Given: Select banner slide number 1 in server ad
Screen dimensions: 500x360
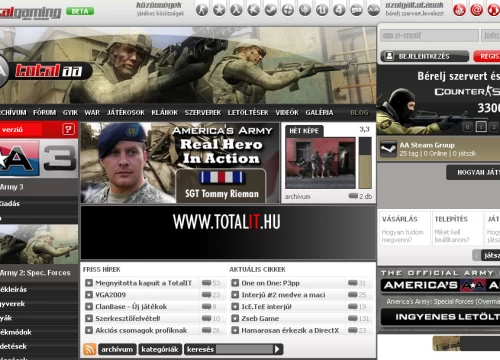Looking at the screenshot, I should coord(481,127).
